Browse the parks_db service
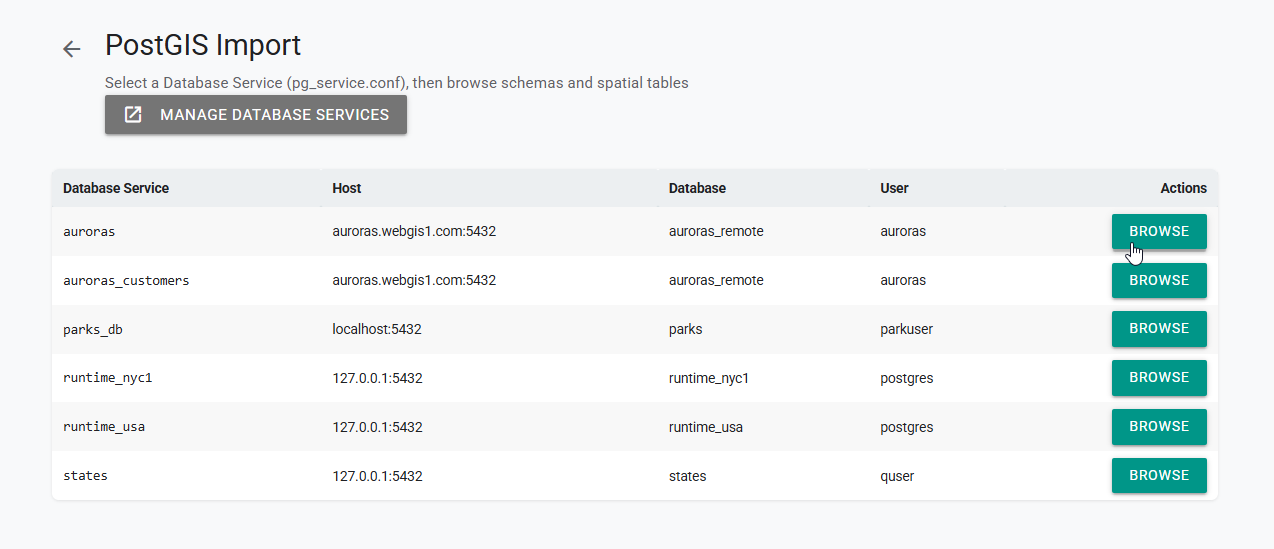 pyautogui.click(x=1159, y=329)
